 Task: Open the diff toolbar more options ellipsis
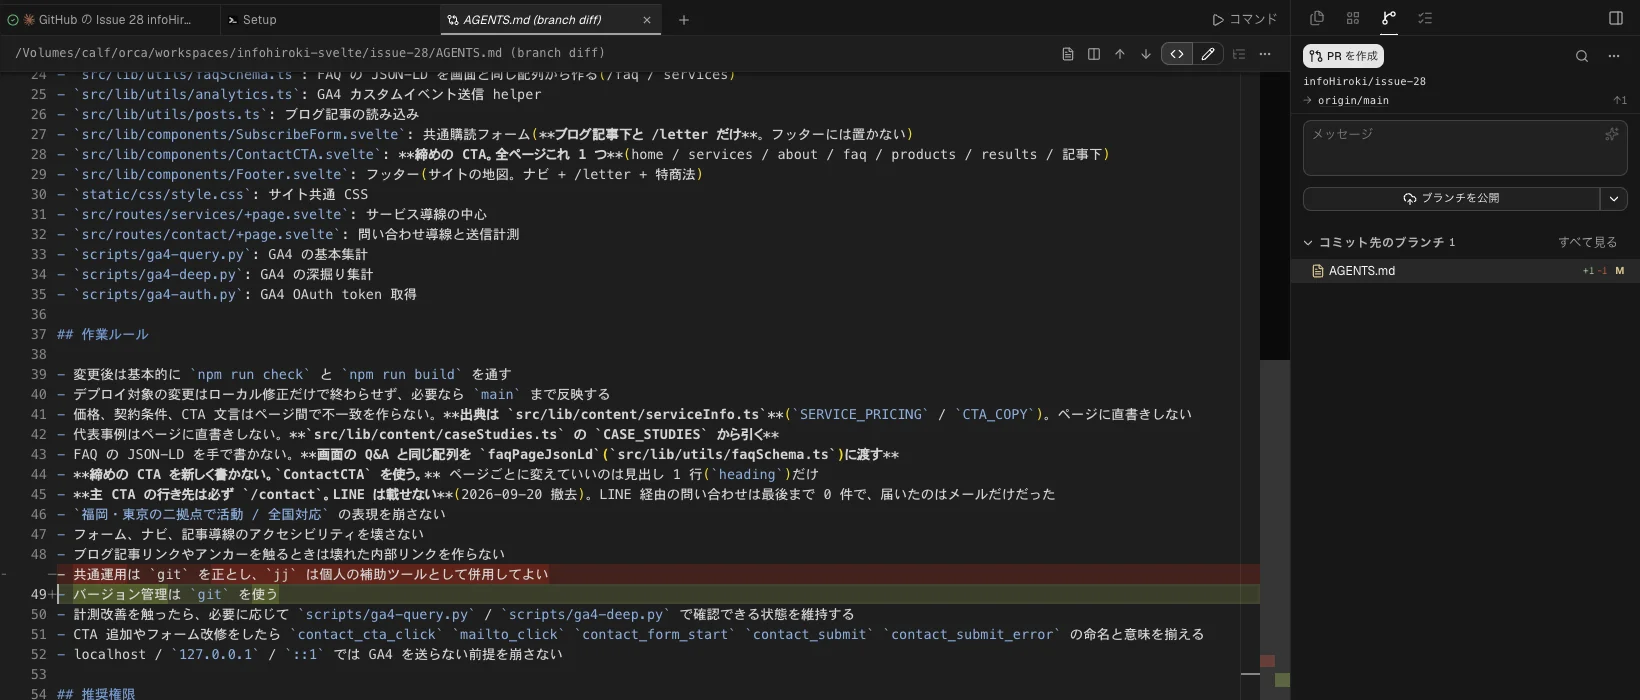coord(1265,54)
